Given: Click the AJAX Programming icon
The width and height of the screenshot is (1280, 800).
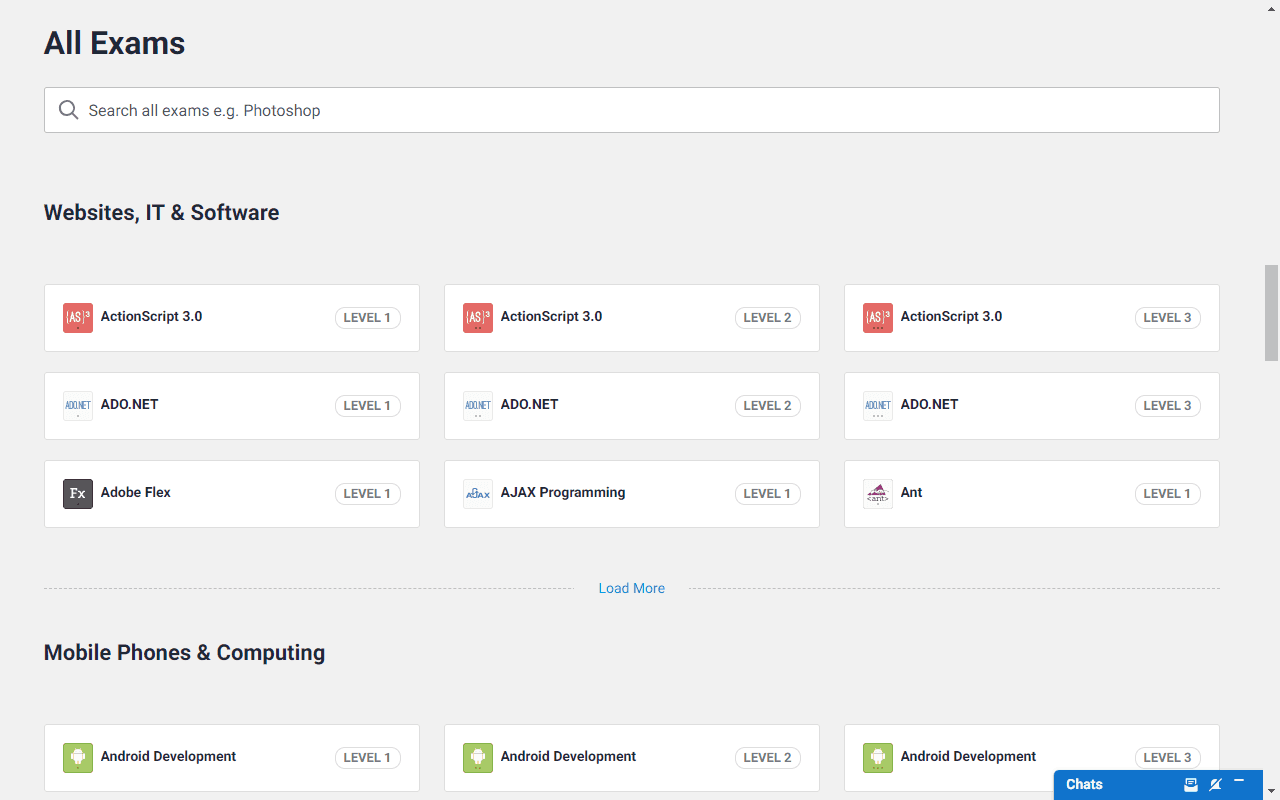Looking at the screenshot, I should click(478, 494).
